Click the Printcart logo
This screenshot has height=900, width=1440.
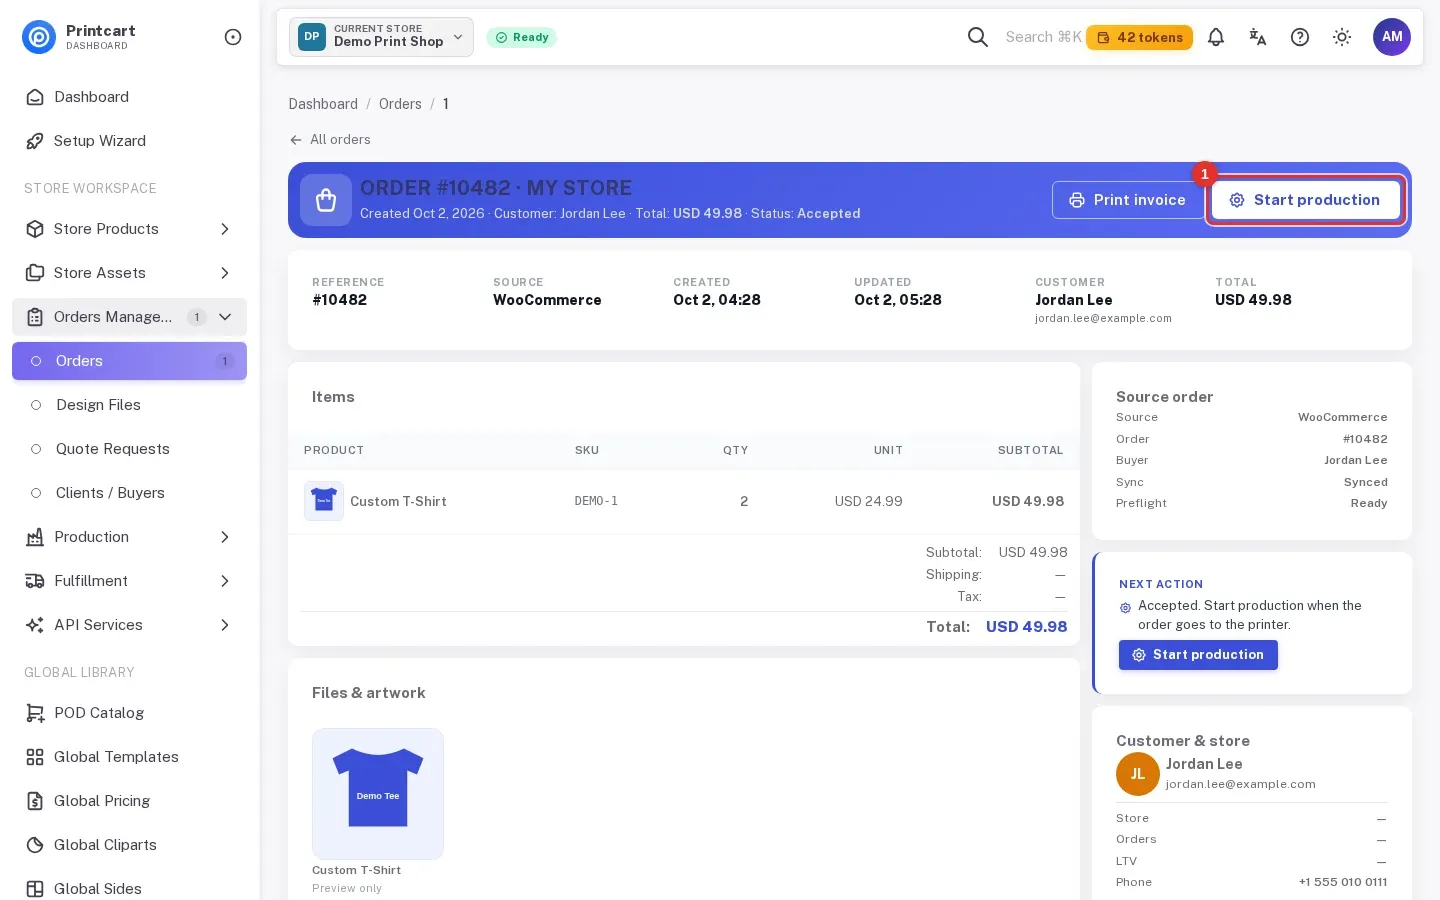pyautogui.click(x=39, y=37)
